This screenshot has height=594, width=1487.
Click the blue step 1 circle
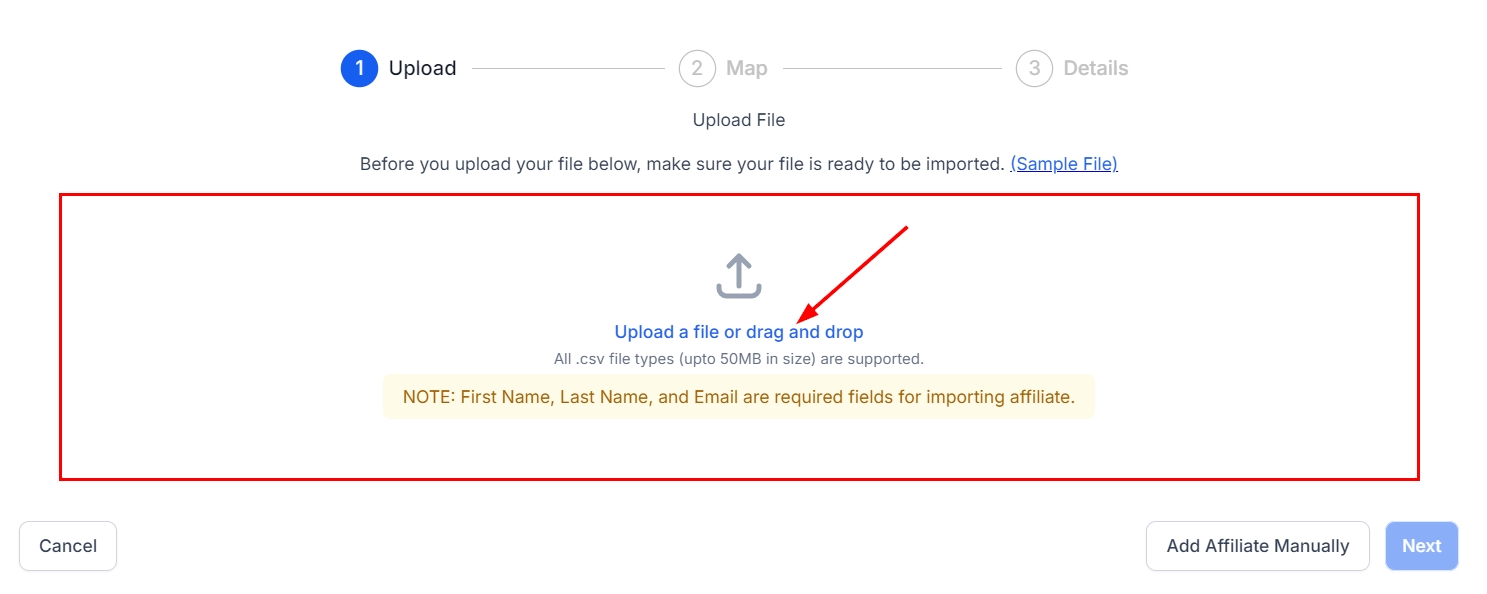[359, 69]
